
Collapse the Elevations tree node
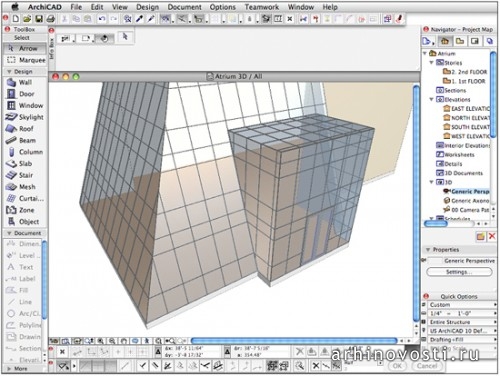click(x=432, y=99)
